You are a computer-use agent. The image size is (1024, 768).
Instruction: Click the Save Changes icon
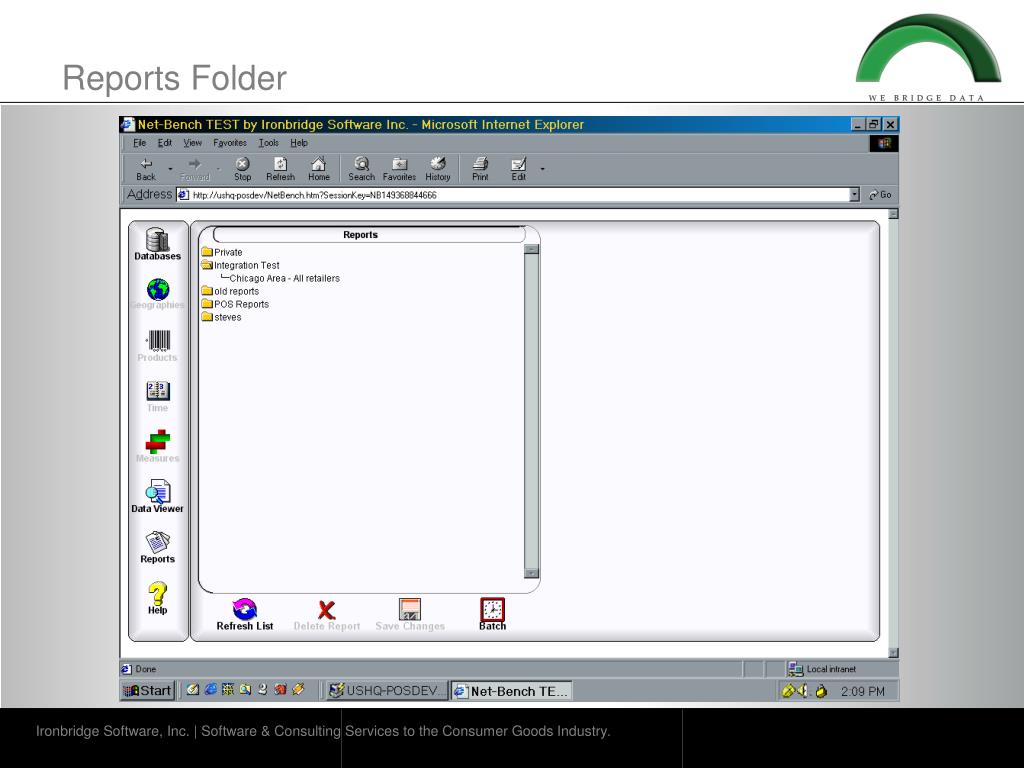409,609
